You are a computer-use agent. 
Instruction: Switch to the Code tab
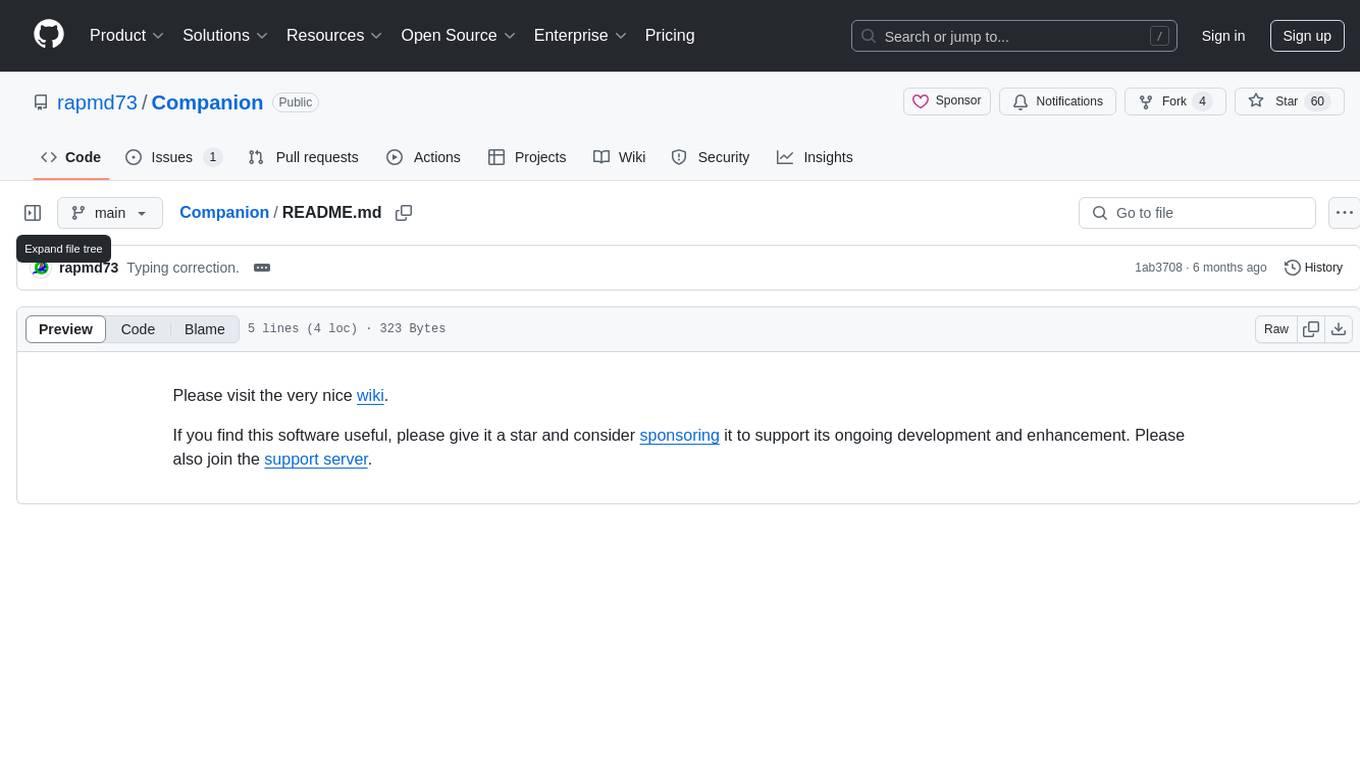coord(71,157)
